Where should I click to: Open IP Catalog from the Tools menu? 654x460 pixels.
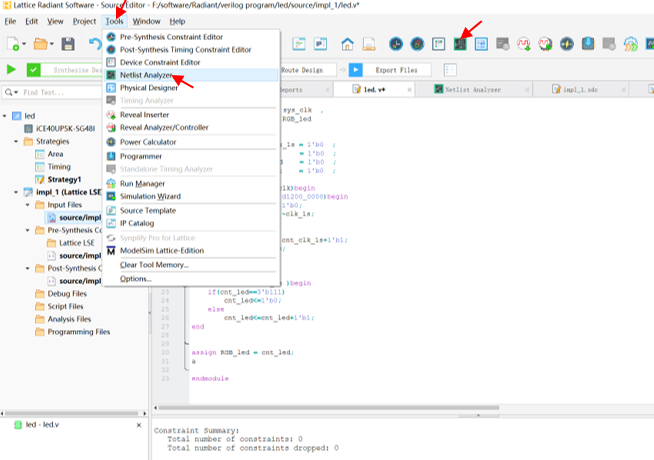tap(191, 223)
